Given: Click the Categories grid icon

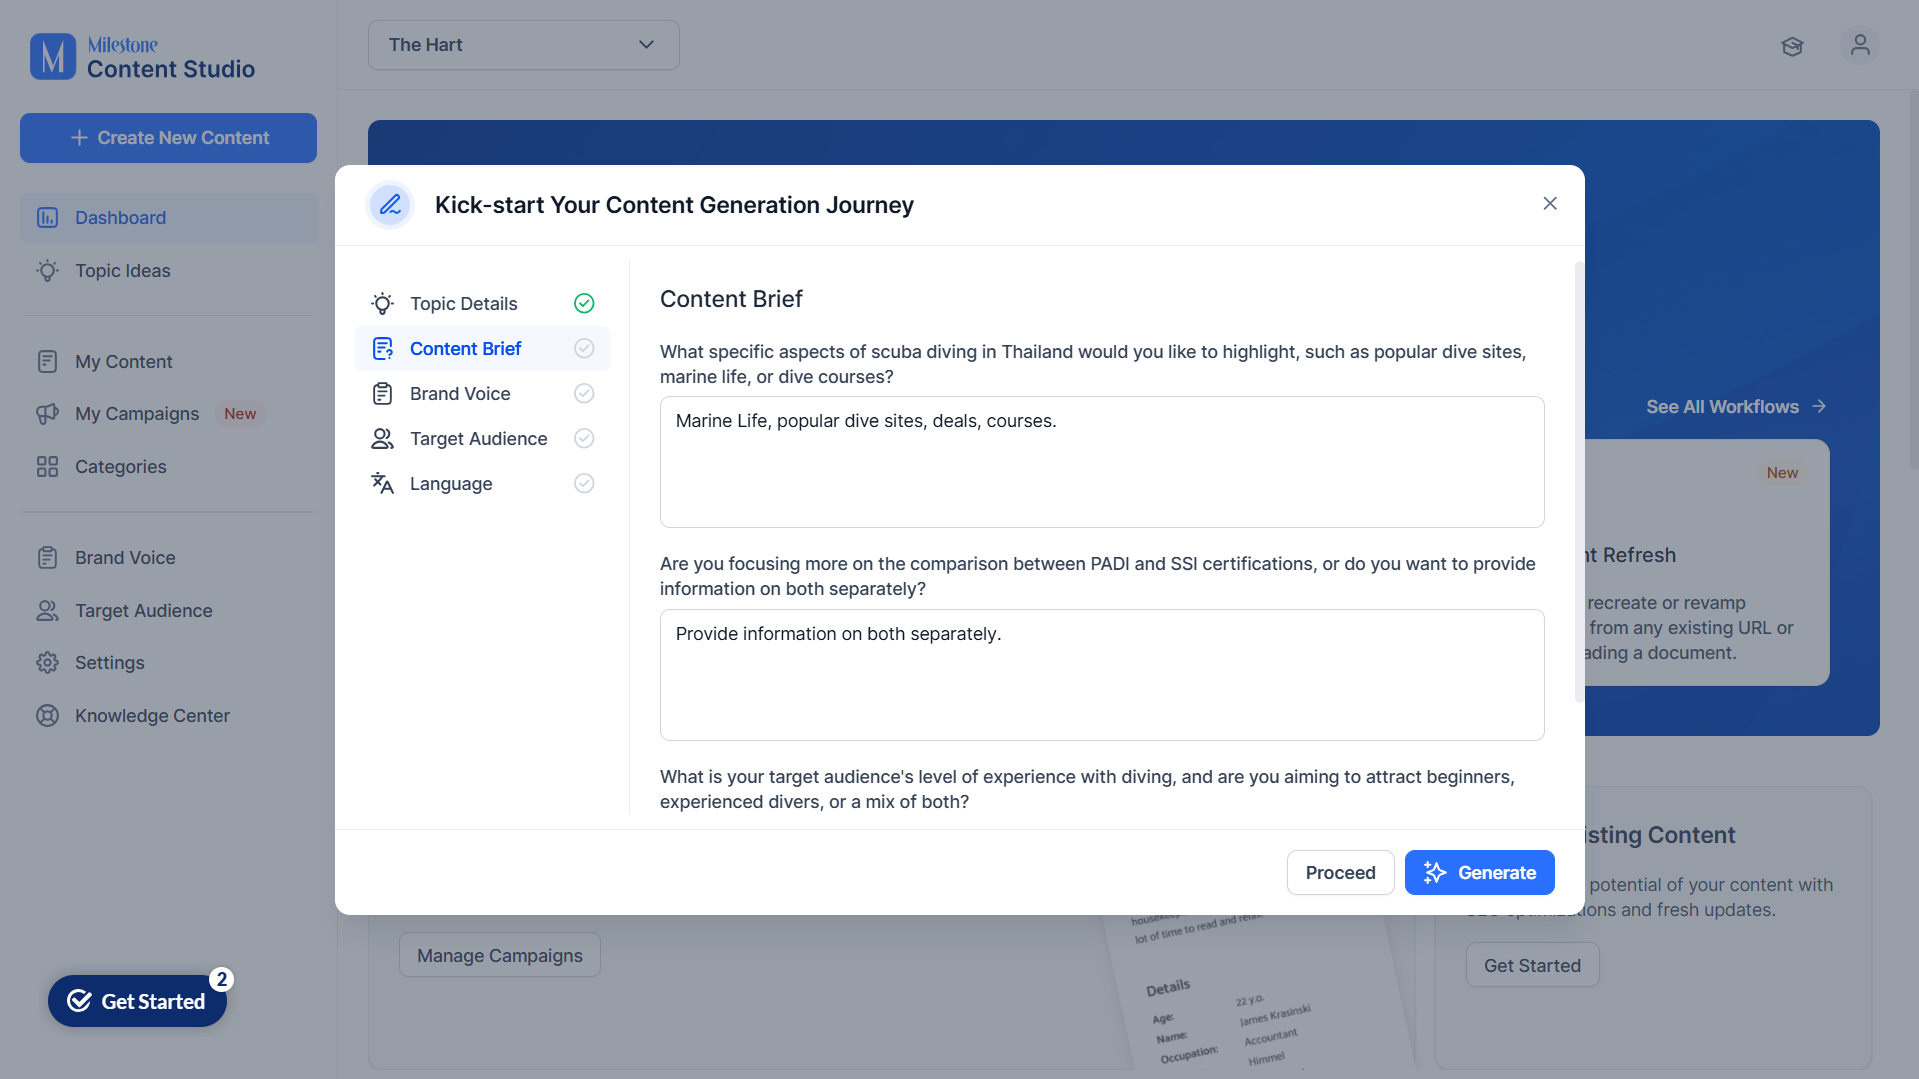Looking at the screenshot, I should (47, 467).
